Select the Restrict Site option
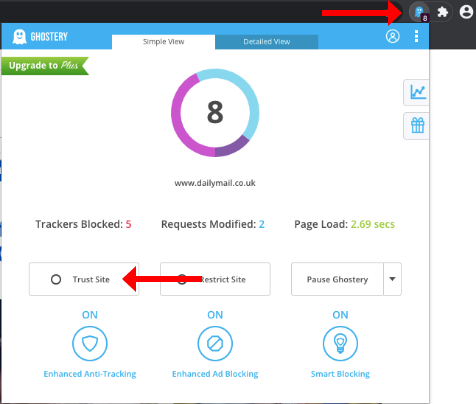Screen dimensions: 476x404 tap(215, 279)
